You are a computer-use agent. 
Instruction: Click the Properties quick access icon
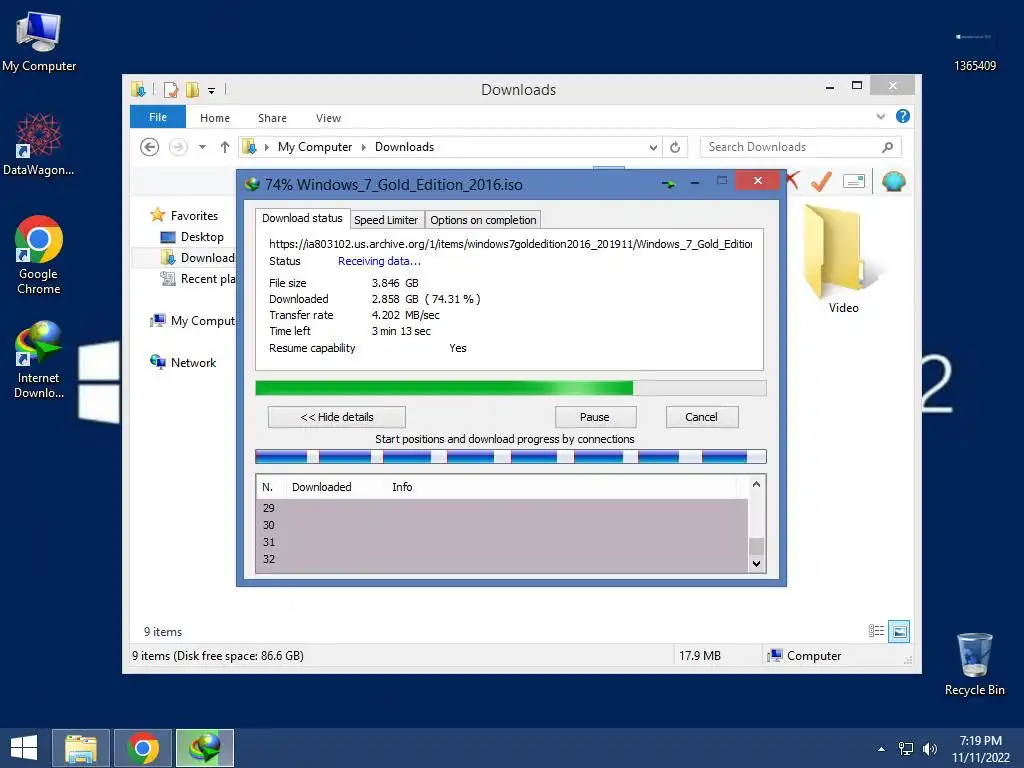click(x=170, y=89)
